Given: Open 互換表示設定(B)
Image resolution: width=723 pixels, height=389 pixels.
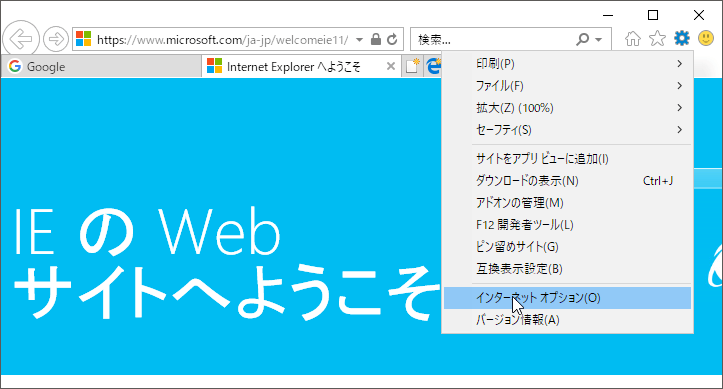Looking at the screenshot, I should (567, 269).
